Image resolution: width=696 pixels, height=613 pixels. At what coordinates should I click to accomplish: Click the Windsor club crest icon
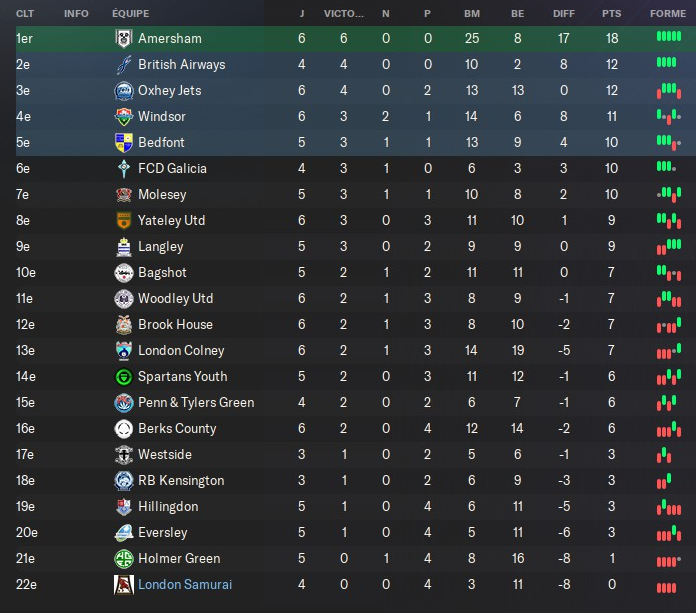124,116
